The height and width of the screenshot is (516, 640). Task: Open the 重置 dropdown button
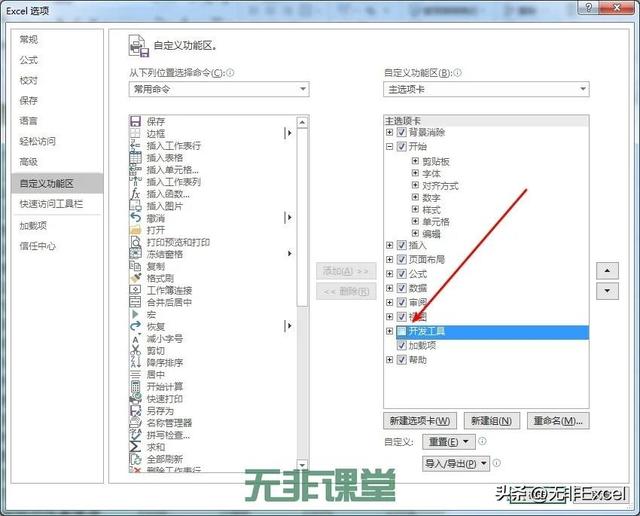point(449,442)
